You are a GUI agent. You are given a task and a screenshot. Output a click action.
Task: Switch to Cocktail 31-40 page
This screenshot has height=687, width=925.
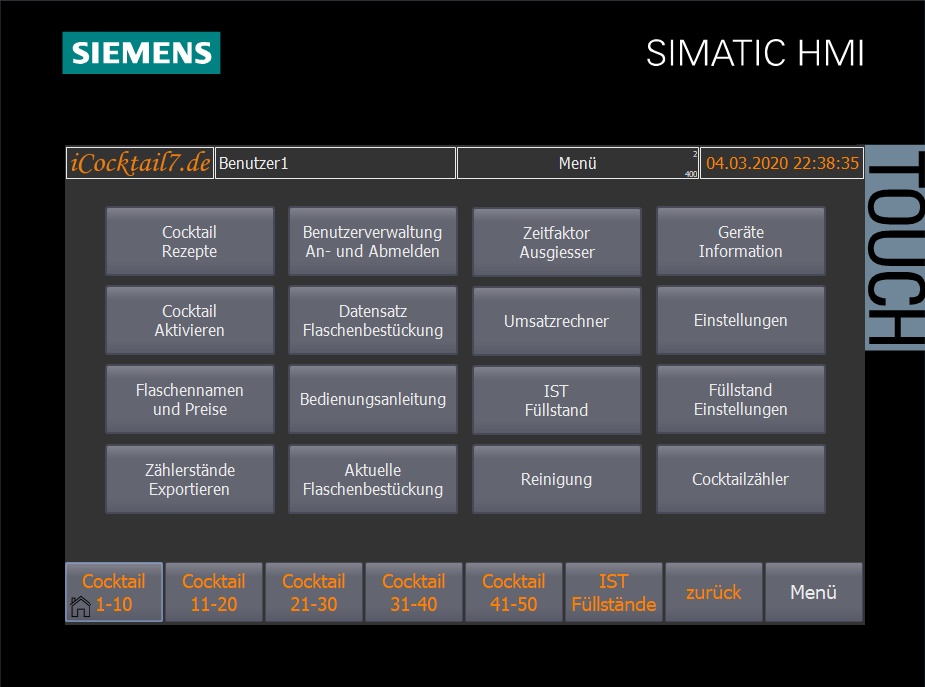[414, 592]
